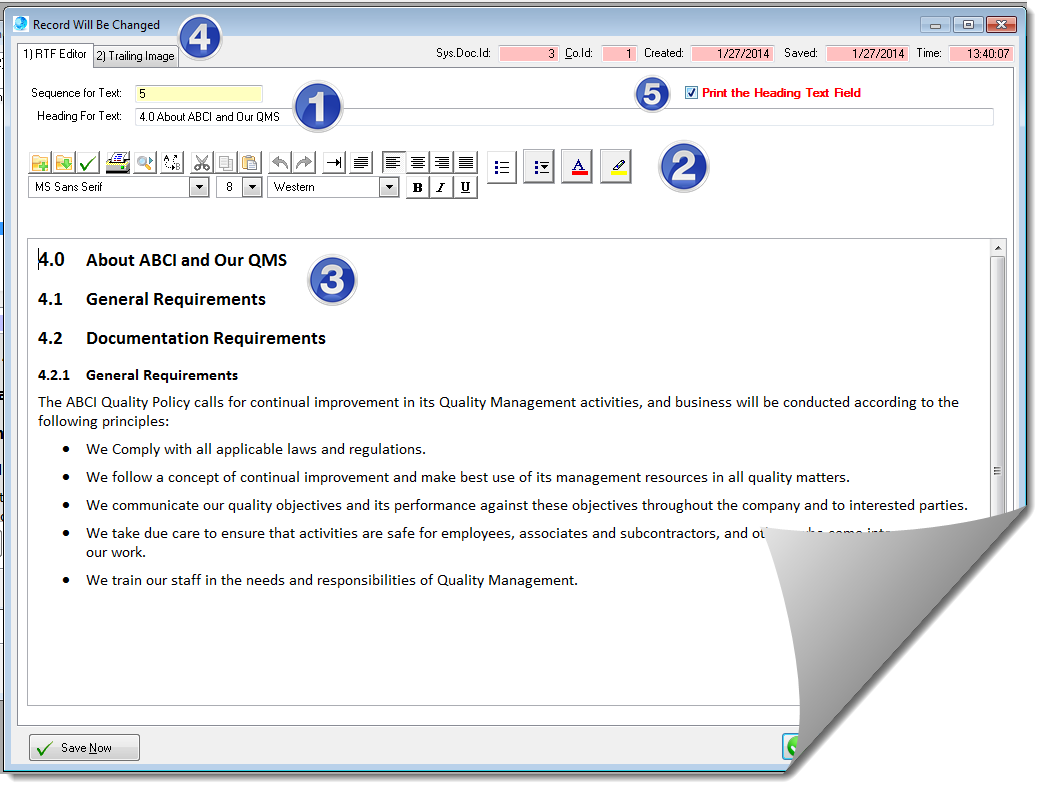Click the green checkmark toolbar icon

pyautogui.click(x=88, y=162)
